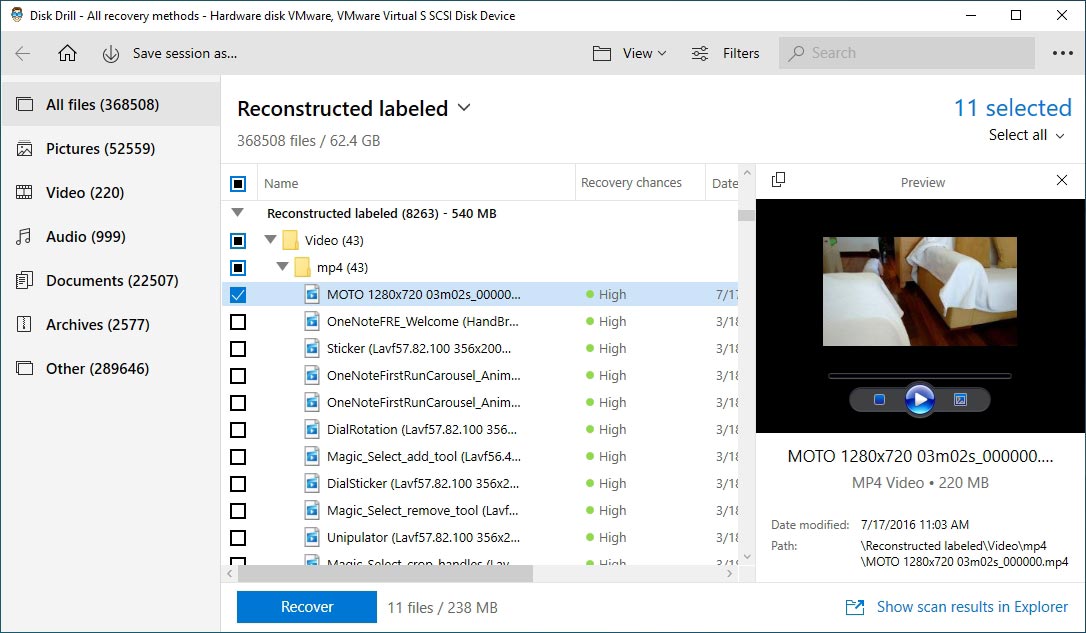Viewport: 1086px width, 633px height.
Task: Click the Archives category icon
Action: click(x=24, y=324)
